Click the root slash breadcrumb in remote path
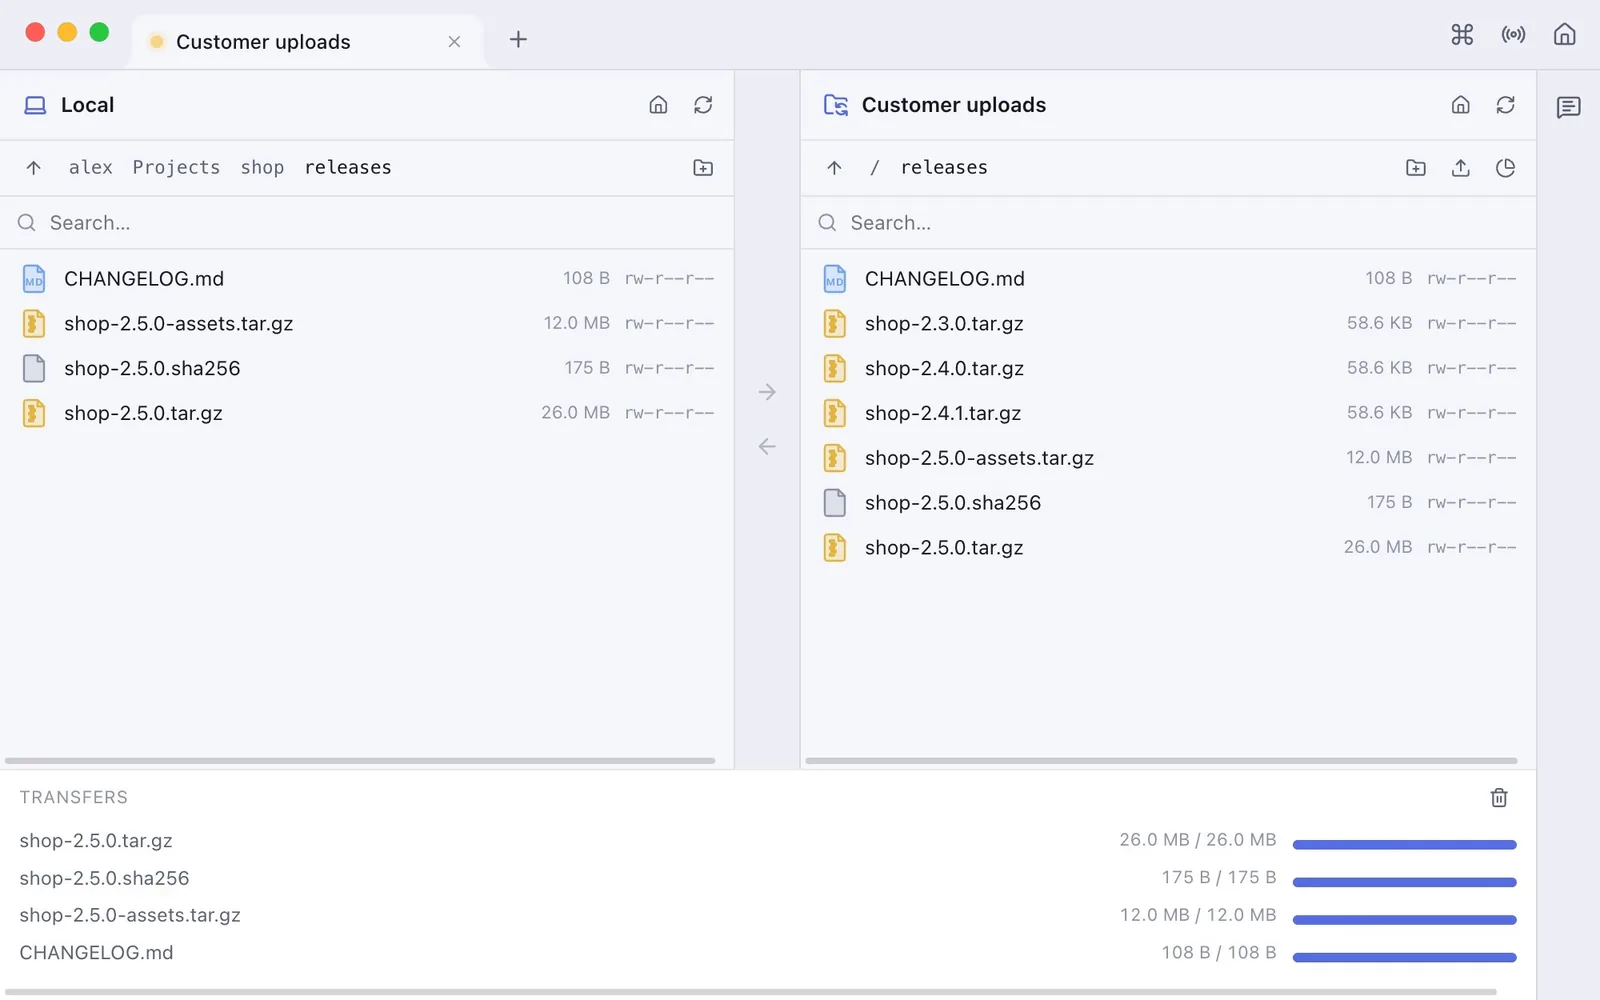This screenshot has width=1600, height=1000. (874, 168)
